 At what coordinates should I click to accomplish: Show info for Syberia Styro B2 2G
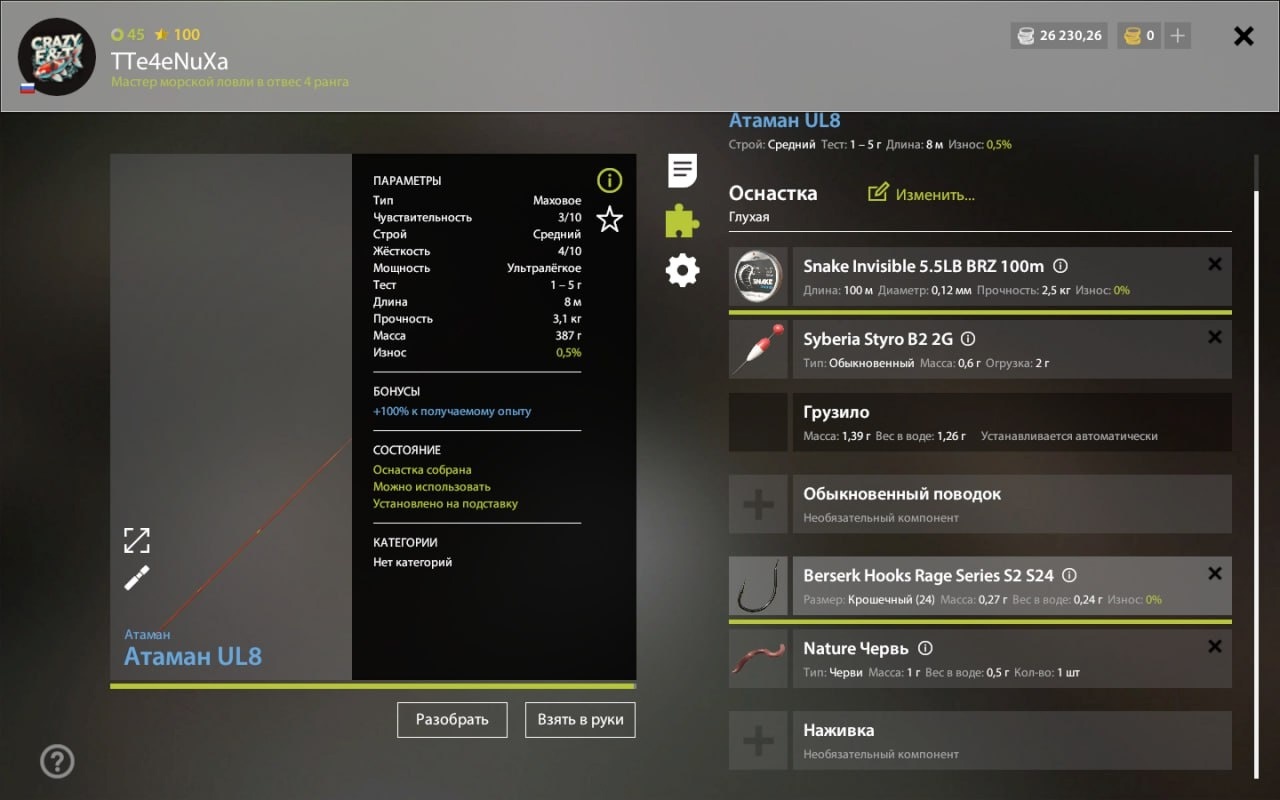[968, 339]
